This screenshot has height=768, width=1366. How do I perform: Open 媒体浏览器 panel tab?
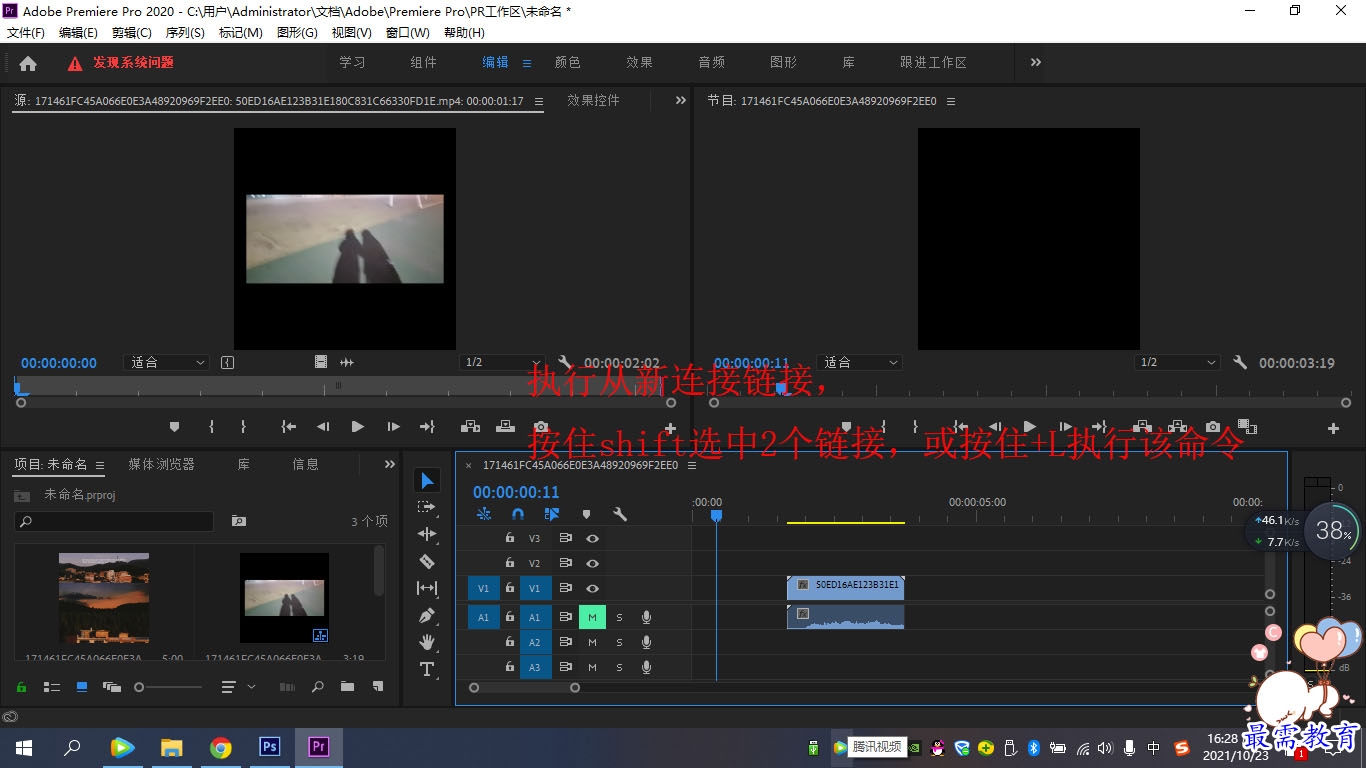click(x=162, y=464)
